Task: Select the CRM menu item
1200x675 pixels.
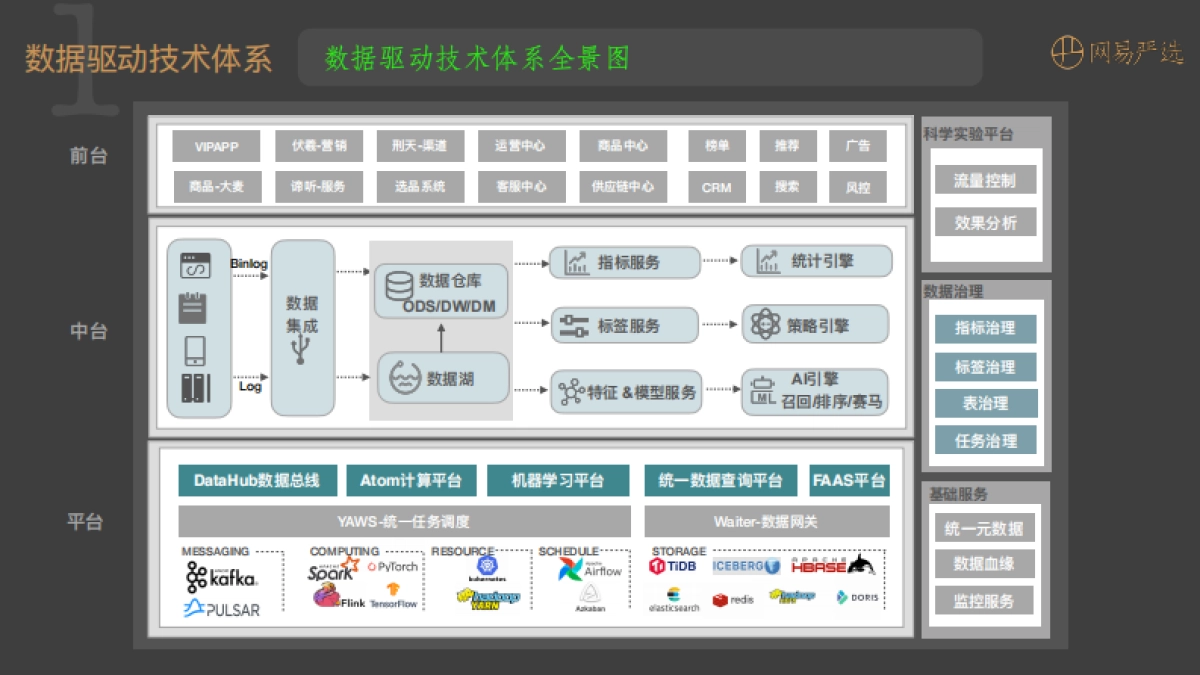Action: coord(716,186)
